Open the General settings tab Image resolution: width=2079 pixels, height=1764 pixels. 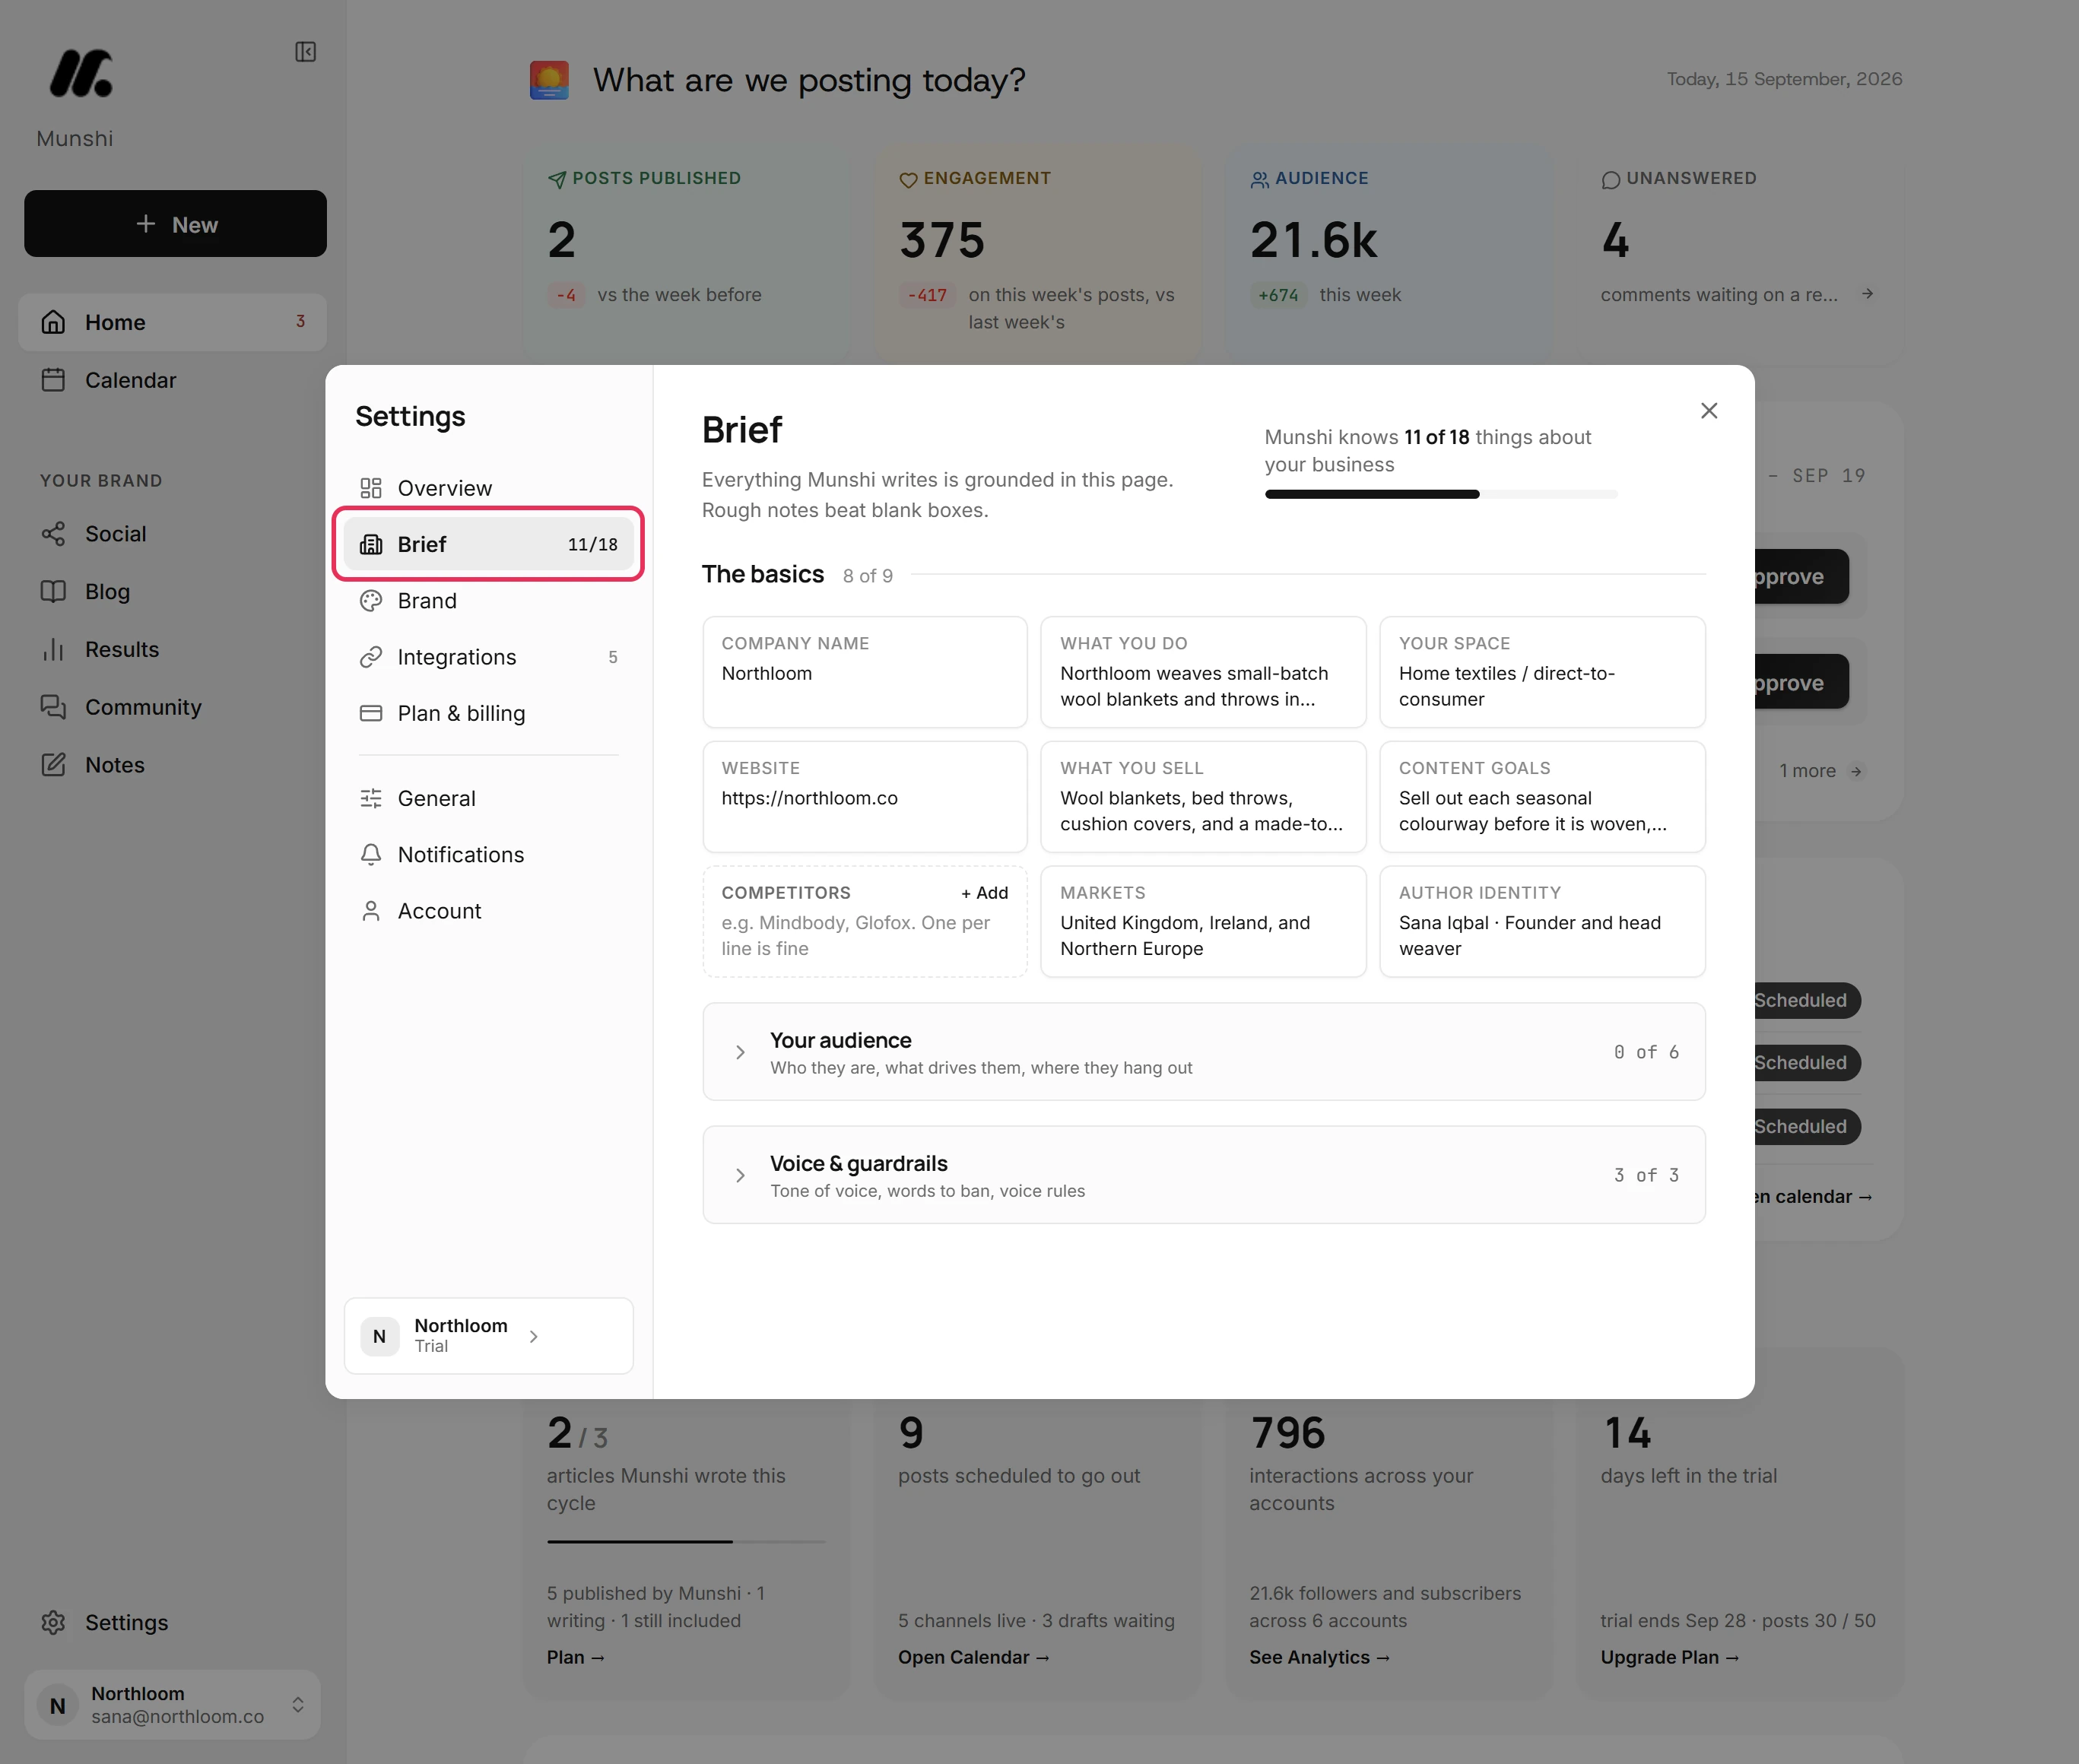488,798
